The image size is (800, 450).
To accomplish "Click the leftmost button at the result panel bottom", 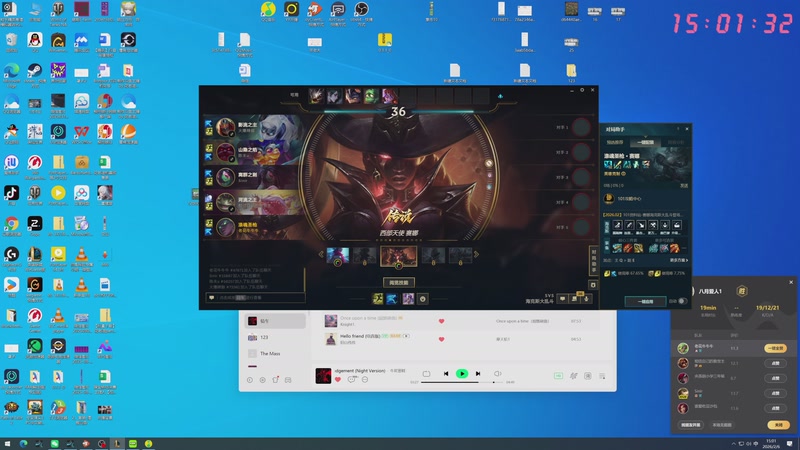I will [x=690, y=424].
